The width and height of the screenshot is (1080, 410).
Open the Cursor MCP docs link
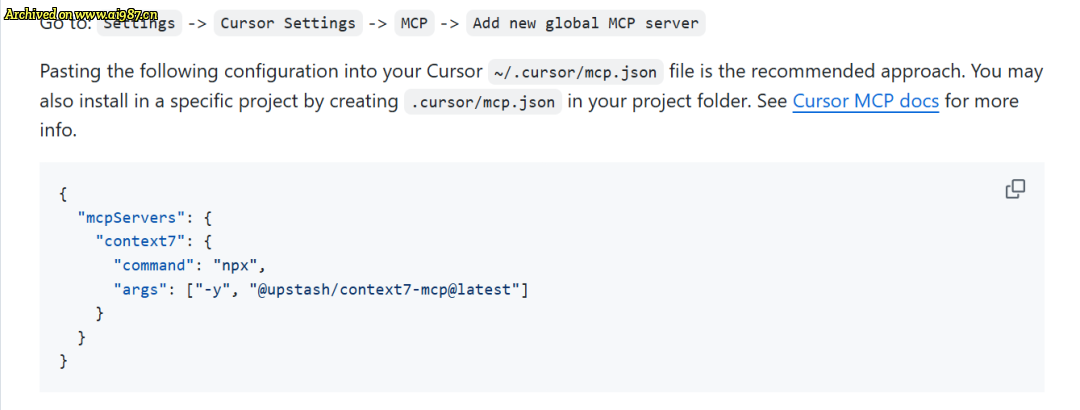coord(866,101)
